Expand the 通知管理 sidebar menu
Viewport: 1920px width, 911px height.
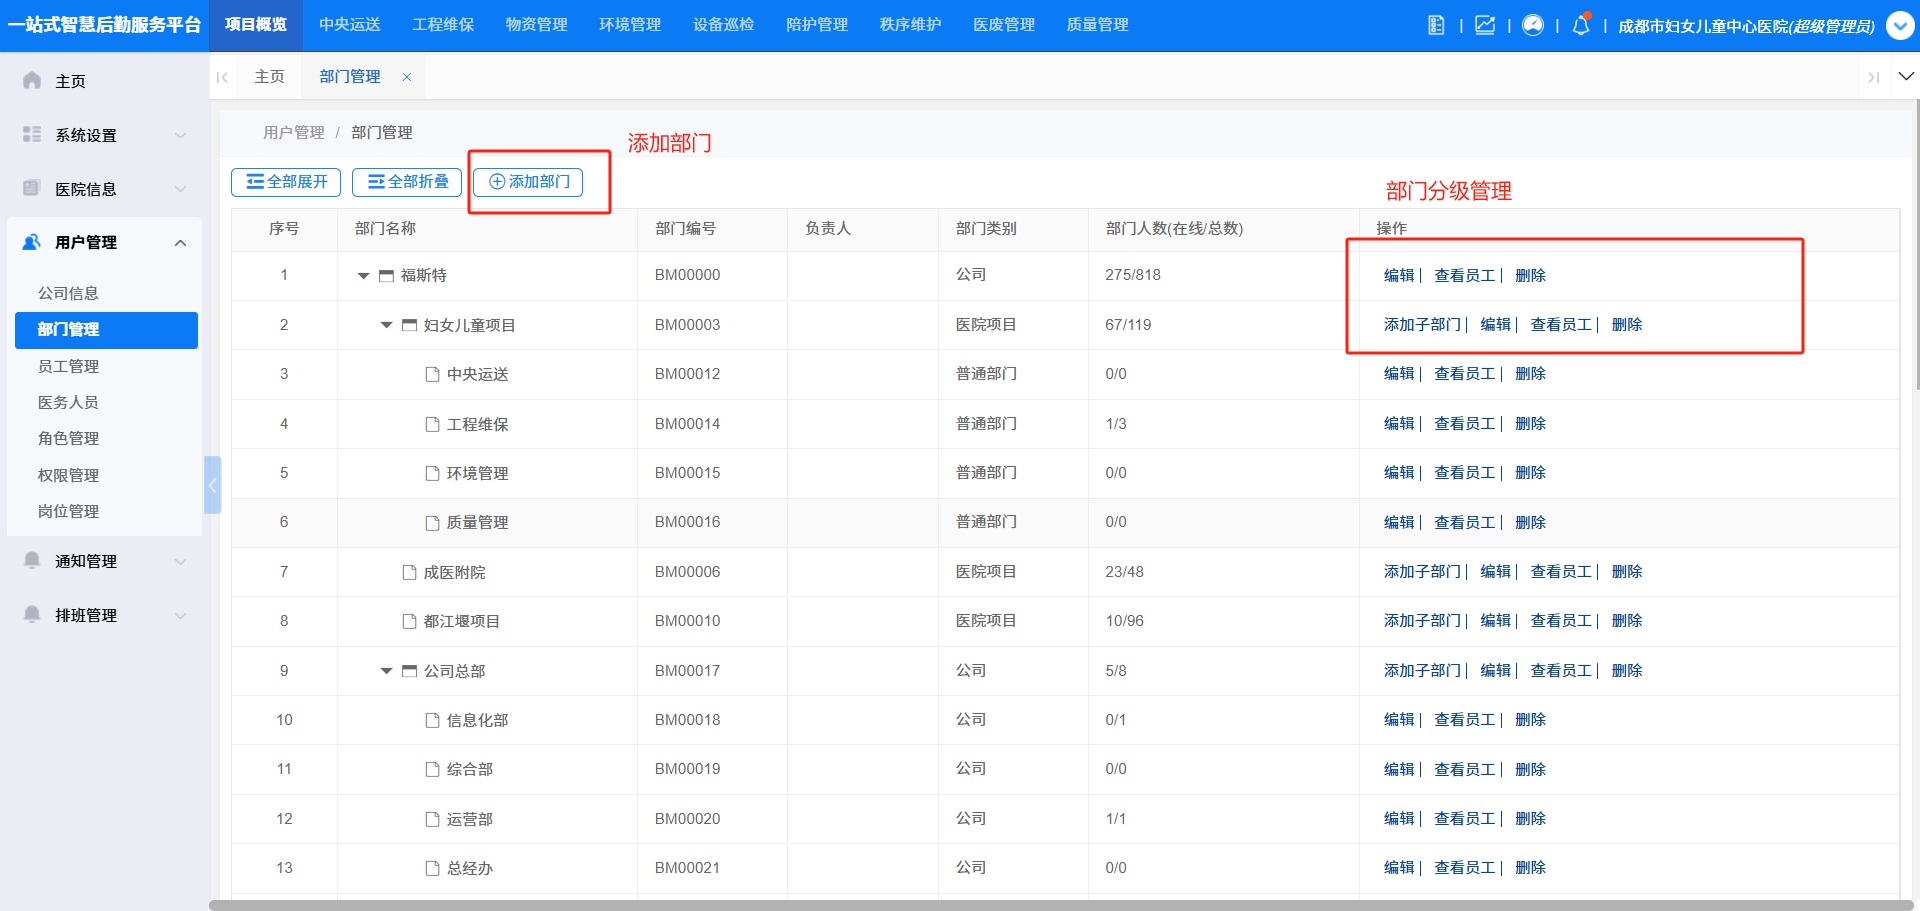pos(180,561)
